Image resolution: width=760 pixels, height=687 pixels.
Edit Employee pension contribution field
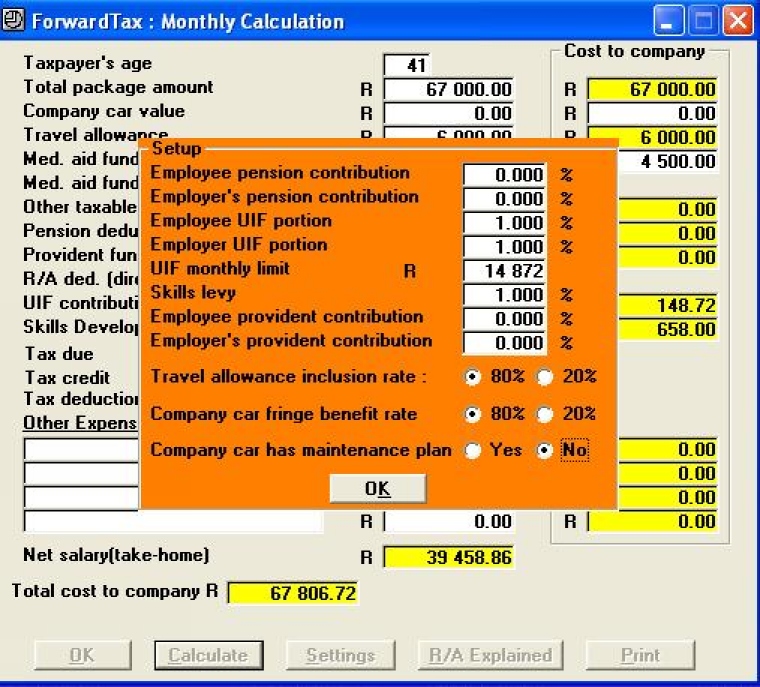[505, 175]
